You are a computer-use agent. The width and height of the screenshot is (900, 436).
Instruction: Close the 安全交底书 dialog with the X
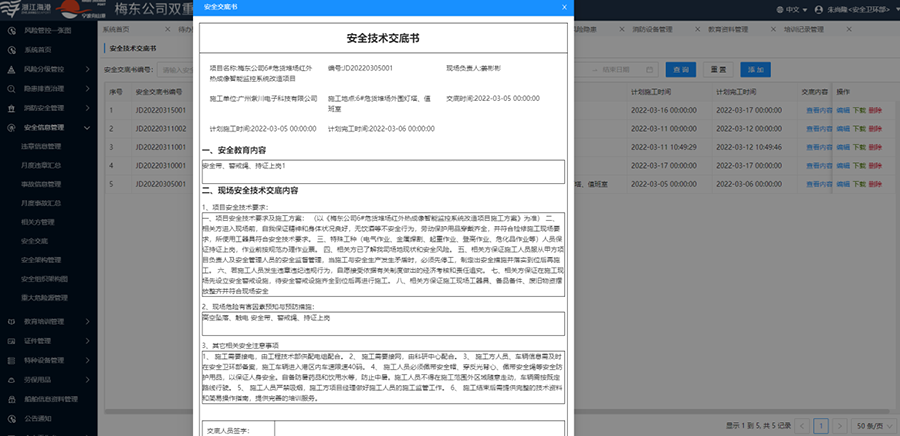pyautogui.click(x=564, y=7)
